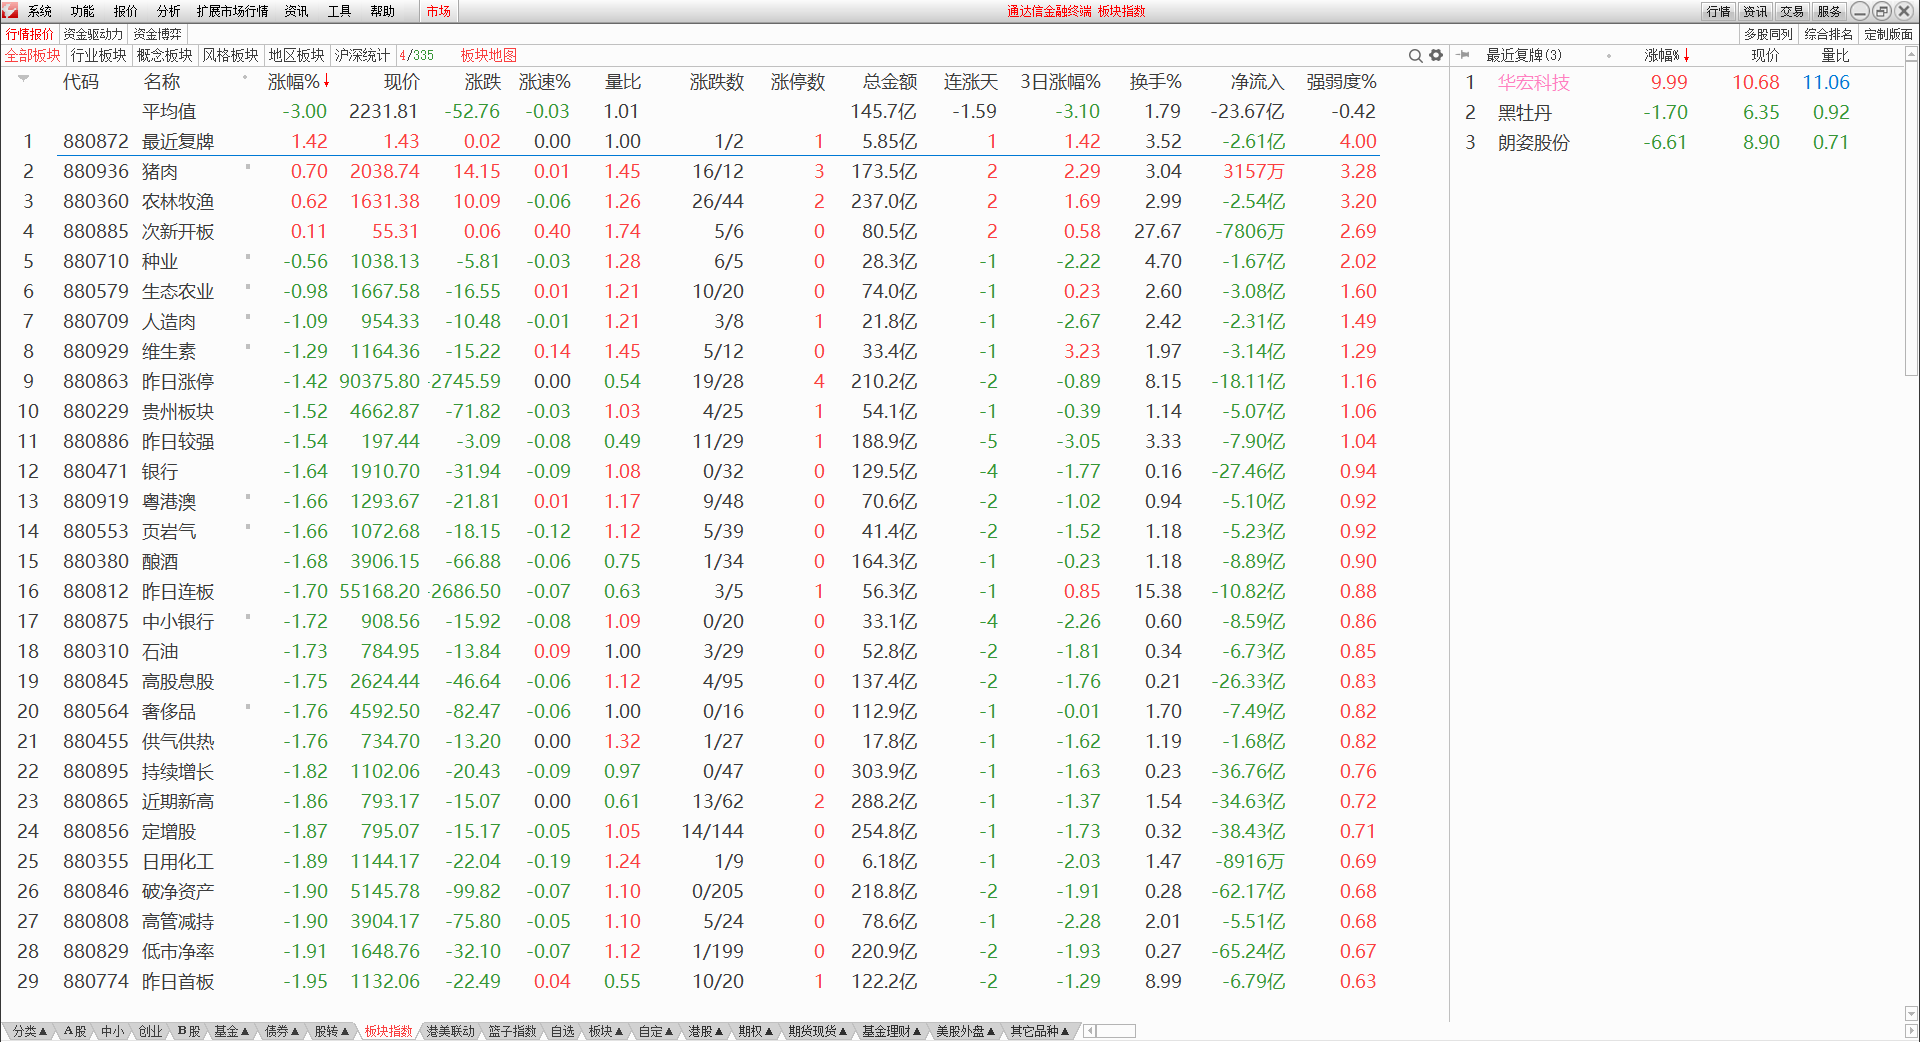This screenshot has height=1042, width=1920.
Task: Select 华宏科技 in the right panel
Action: (x=1534, y=83)
